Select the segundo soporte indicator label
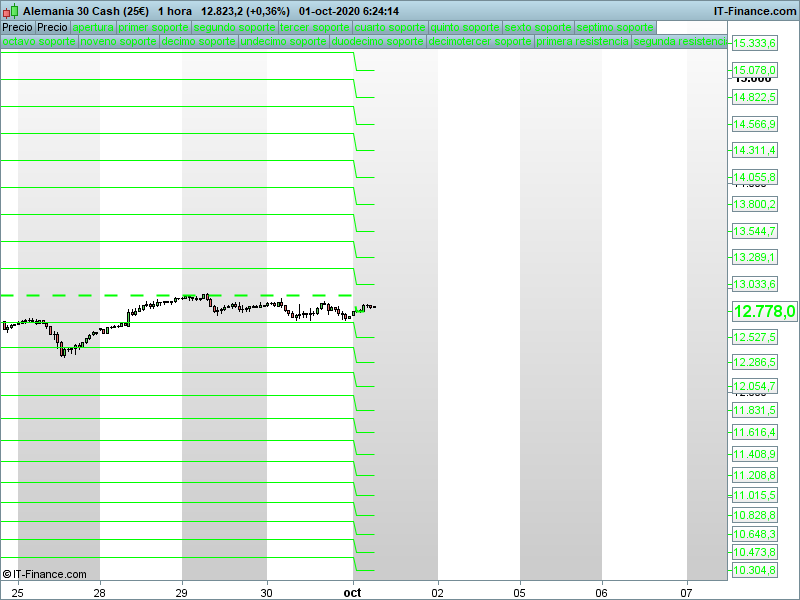This screenshot has height=600, width=800. click(235, 28)
